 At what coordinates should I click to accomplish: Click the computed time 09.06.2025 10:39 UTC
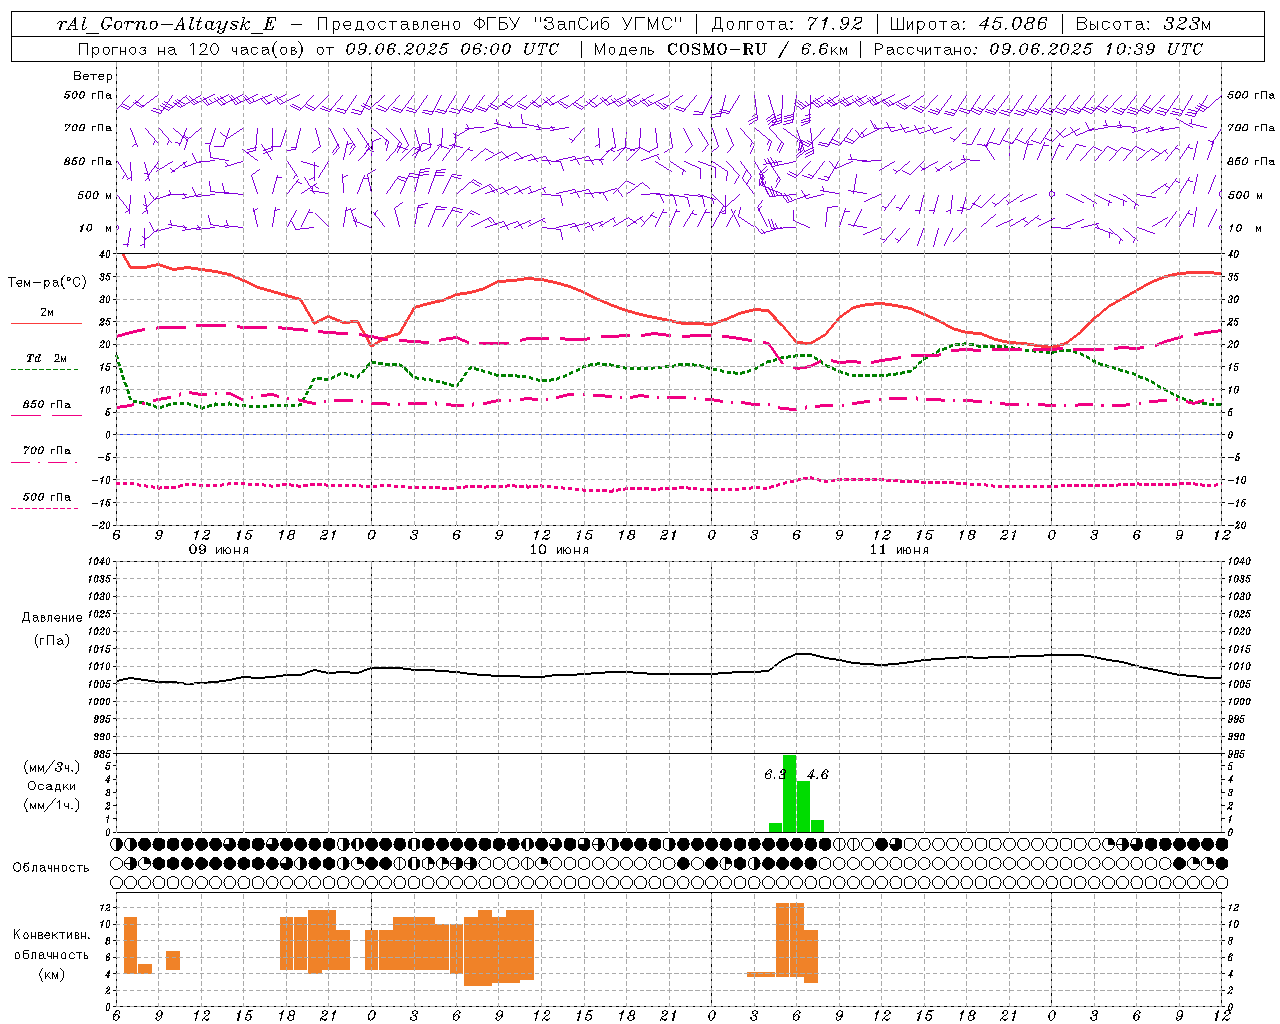1096,49
